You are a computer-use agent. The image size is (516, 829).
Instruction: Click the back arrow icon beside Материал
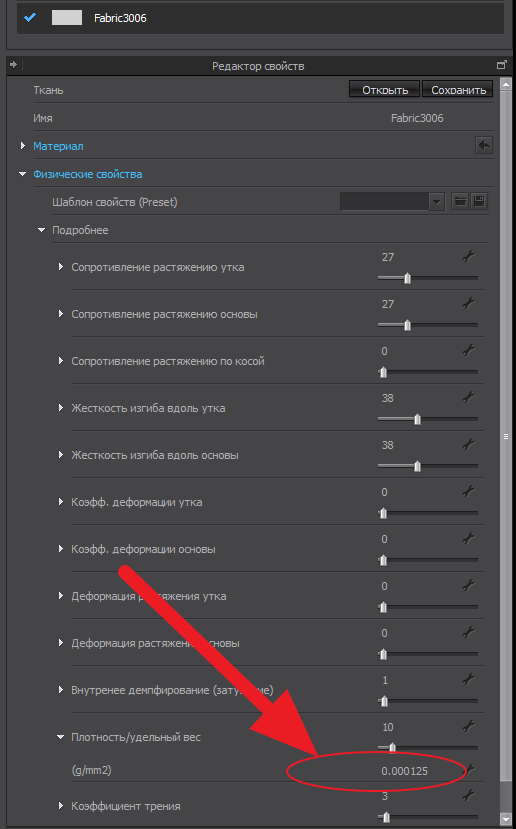tap(484, 145)
